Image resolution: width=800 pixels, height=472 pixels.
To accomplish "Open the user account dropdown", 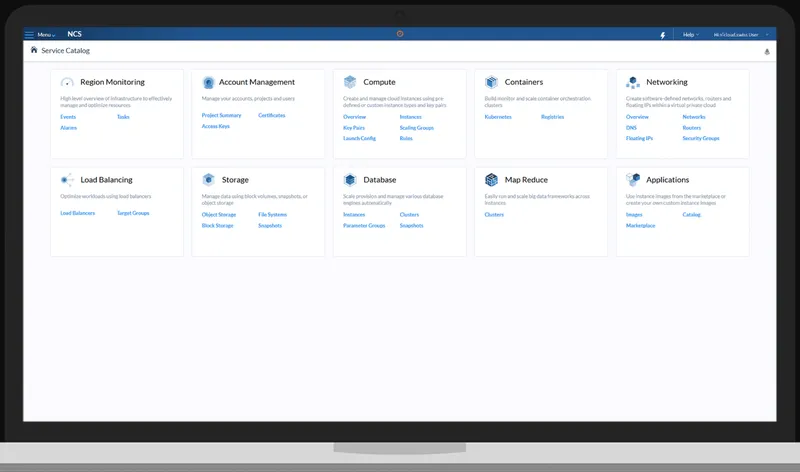I will pyautogui.click(x=741, y=35).
